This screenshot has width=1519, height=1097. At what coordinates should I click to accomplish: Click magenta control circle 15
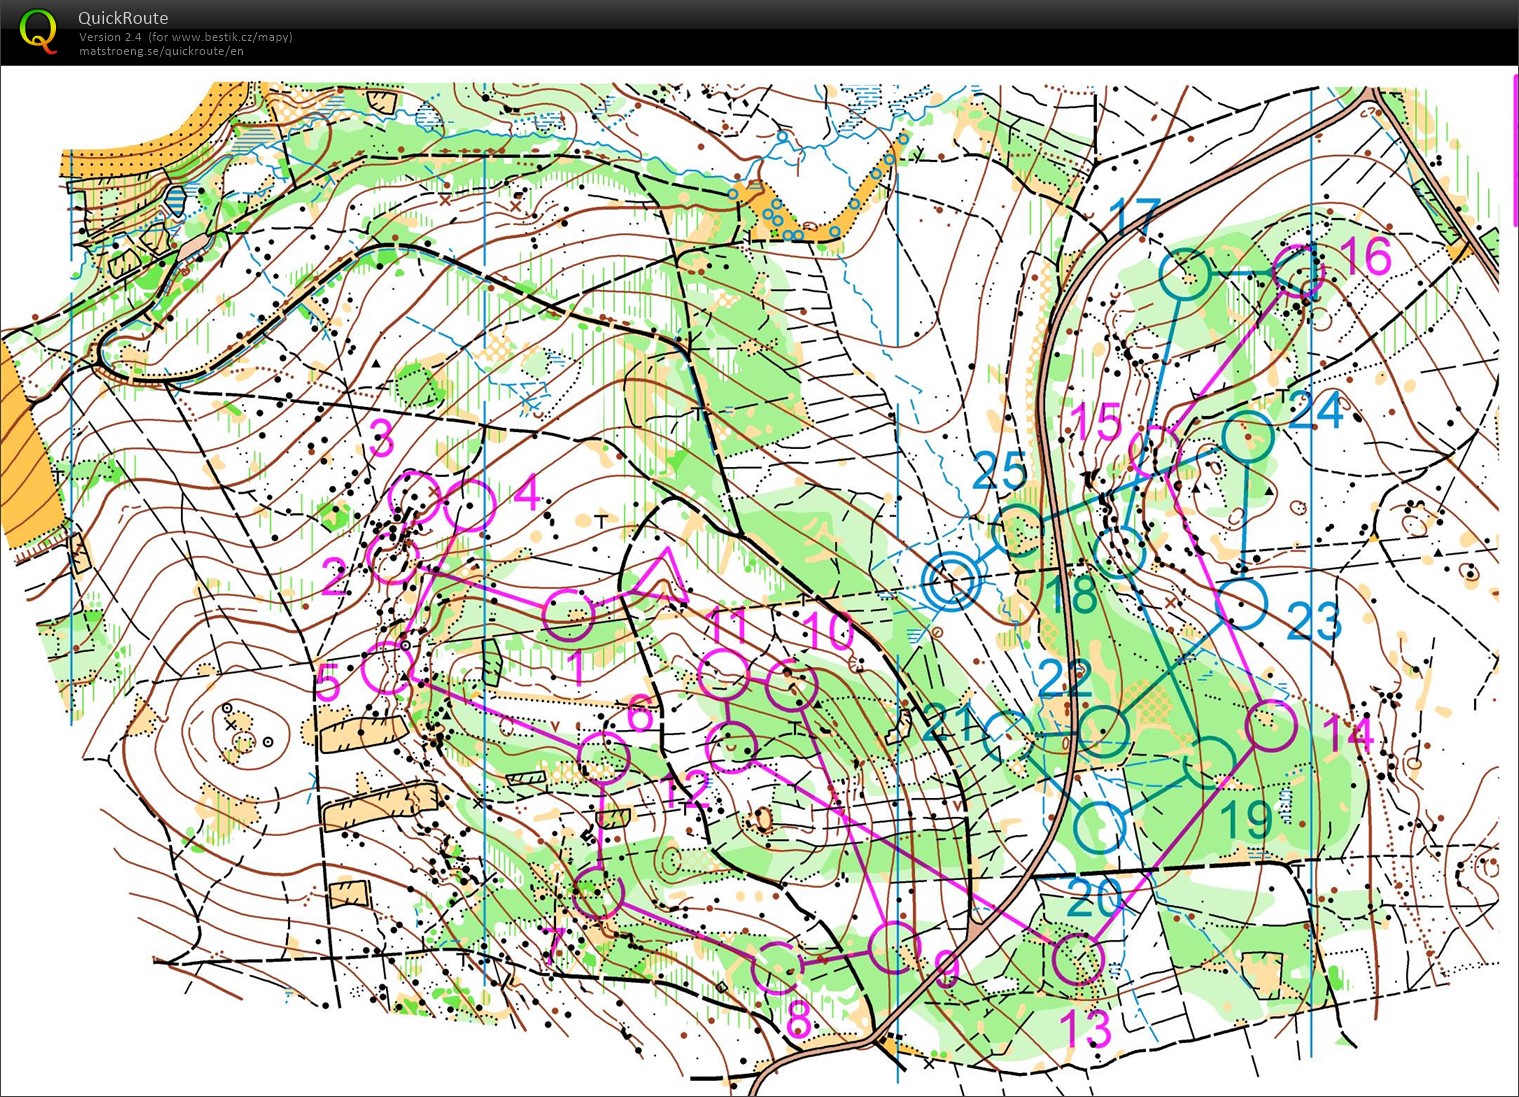click(1156, 451)
